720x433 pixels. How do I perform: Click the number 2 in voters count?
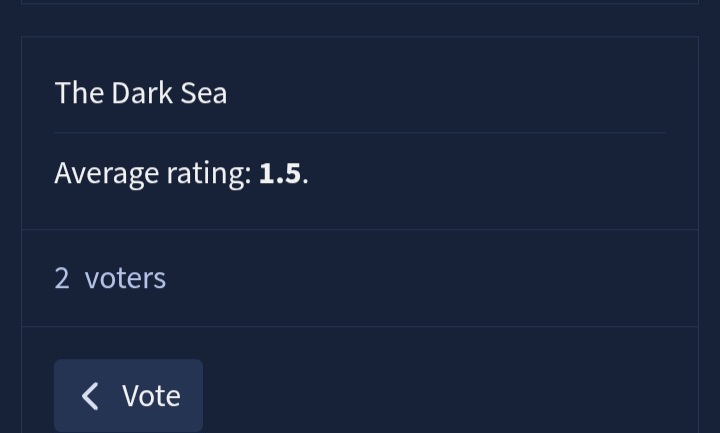[x=62, y=278]
